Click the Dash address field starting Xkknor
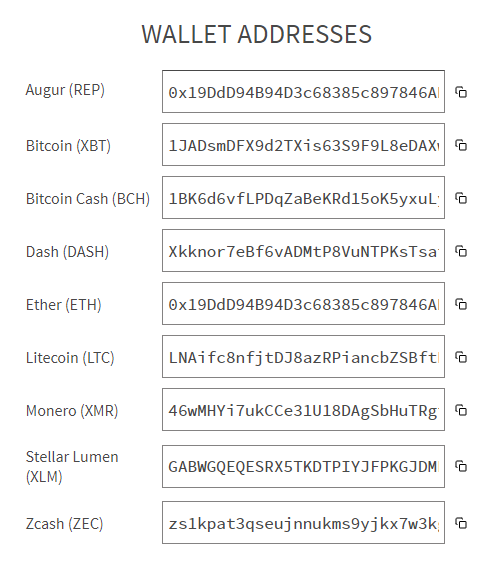This screenshot has width=480, height=566. (303, 251)
